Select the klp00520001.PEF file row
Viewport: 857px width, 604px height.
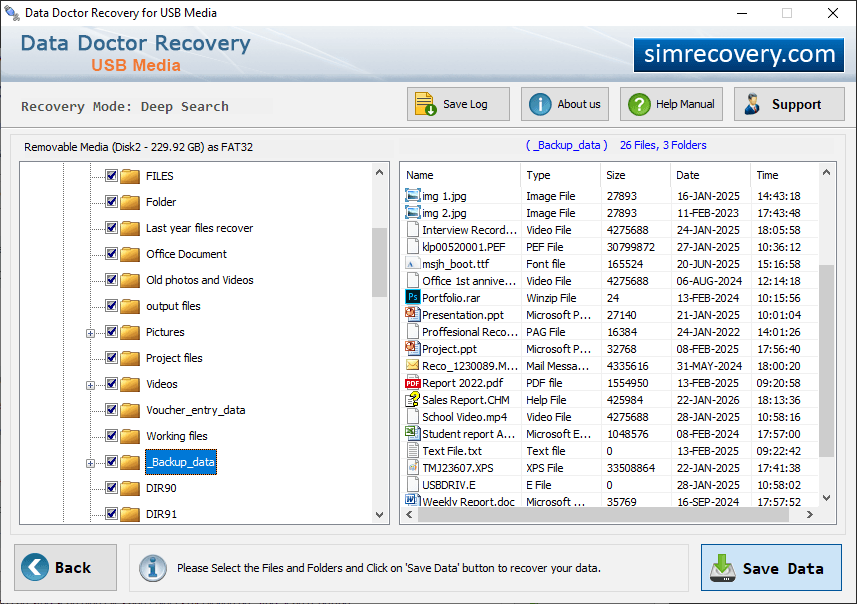[x=611, y=247]
